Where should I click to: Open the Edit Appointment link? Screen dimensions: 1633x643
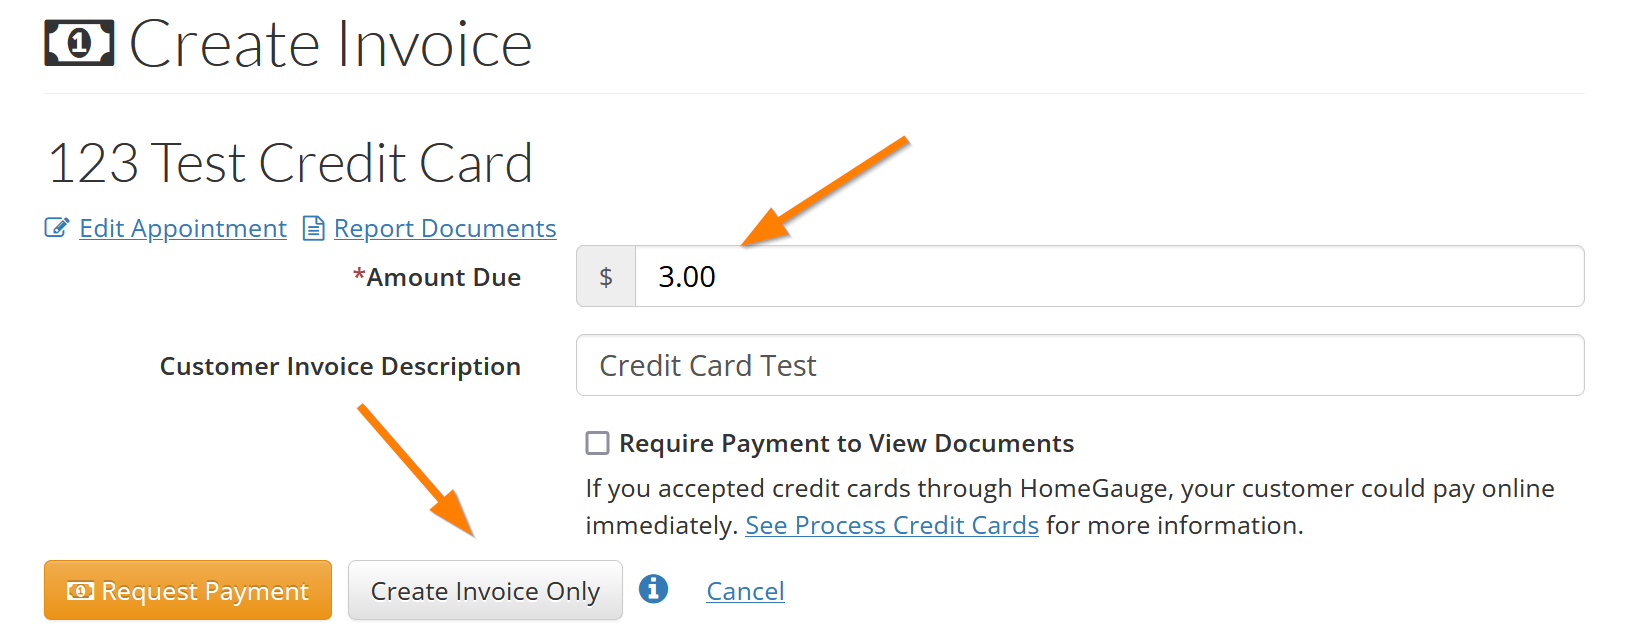pos(183,228)
